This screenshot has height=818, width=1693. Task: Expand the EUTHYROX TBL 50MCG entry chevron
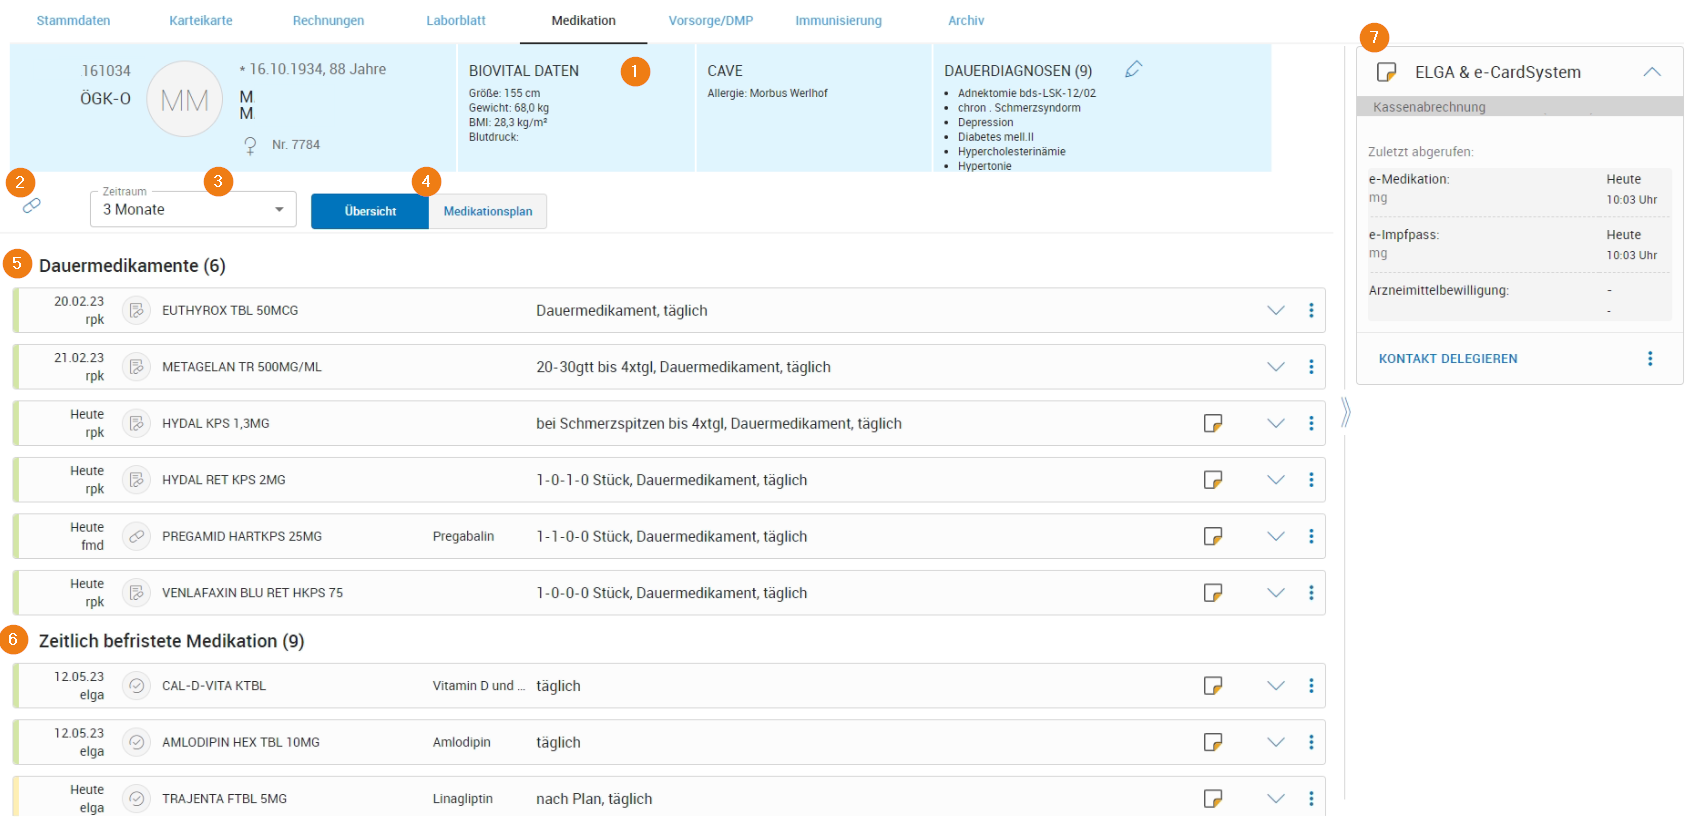(1275, 311)
